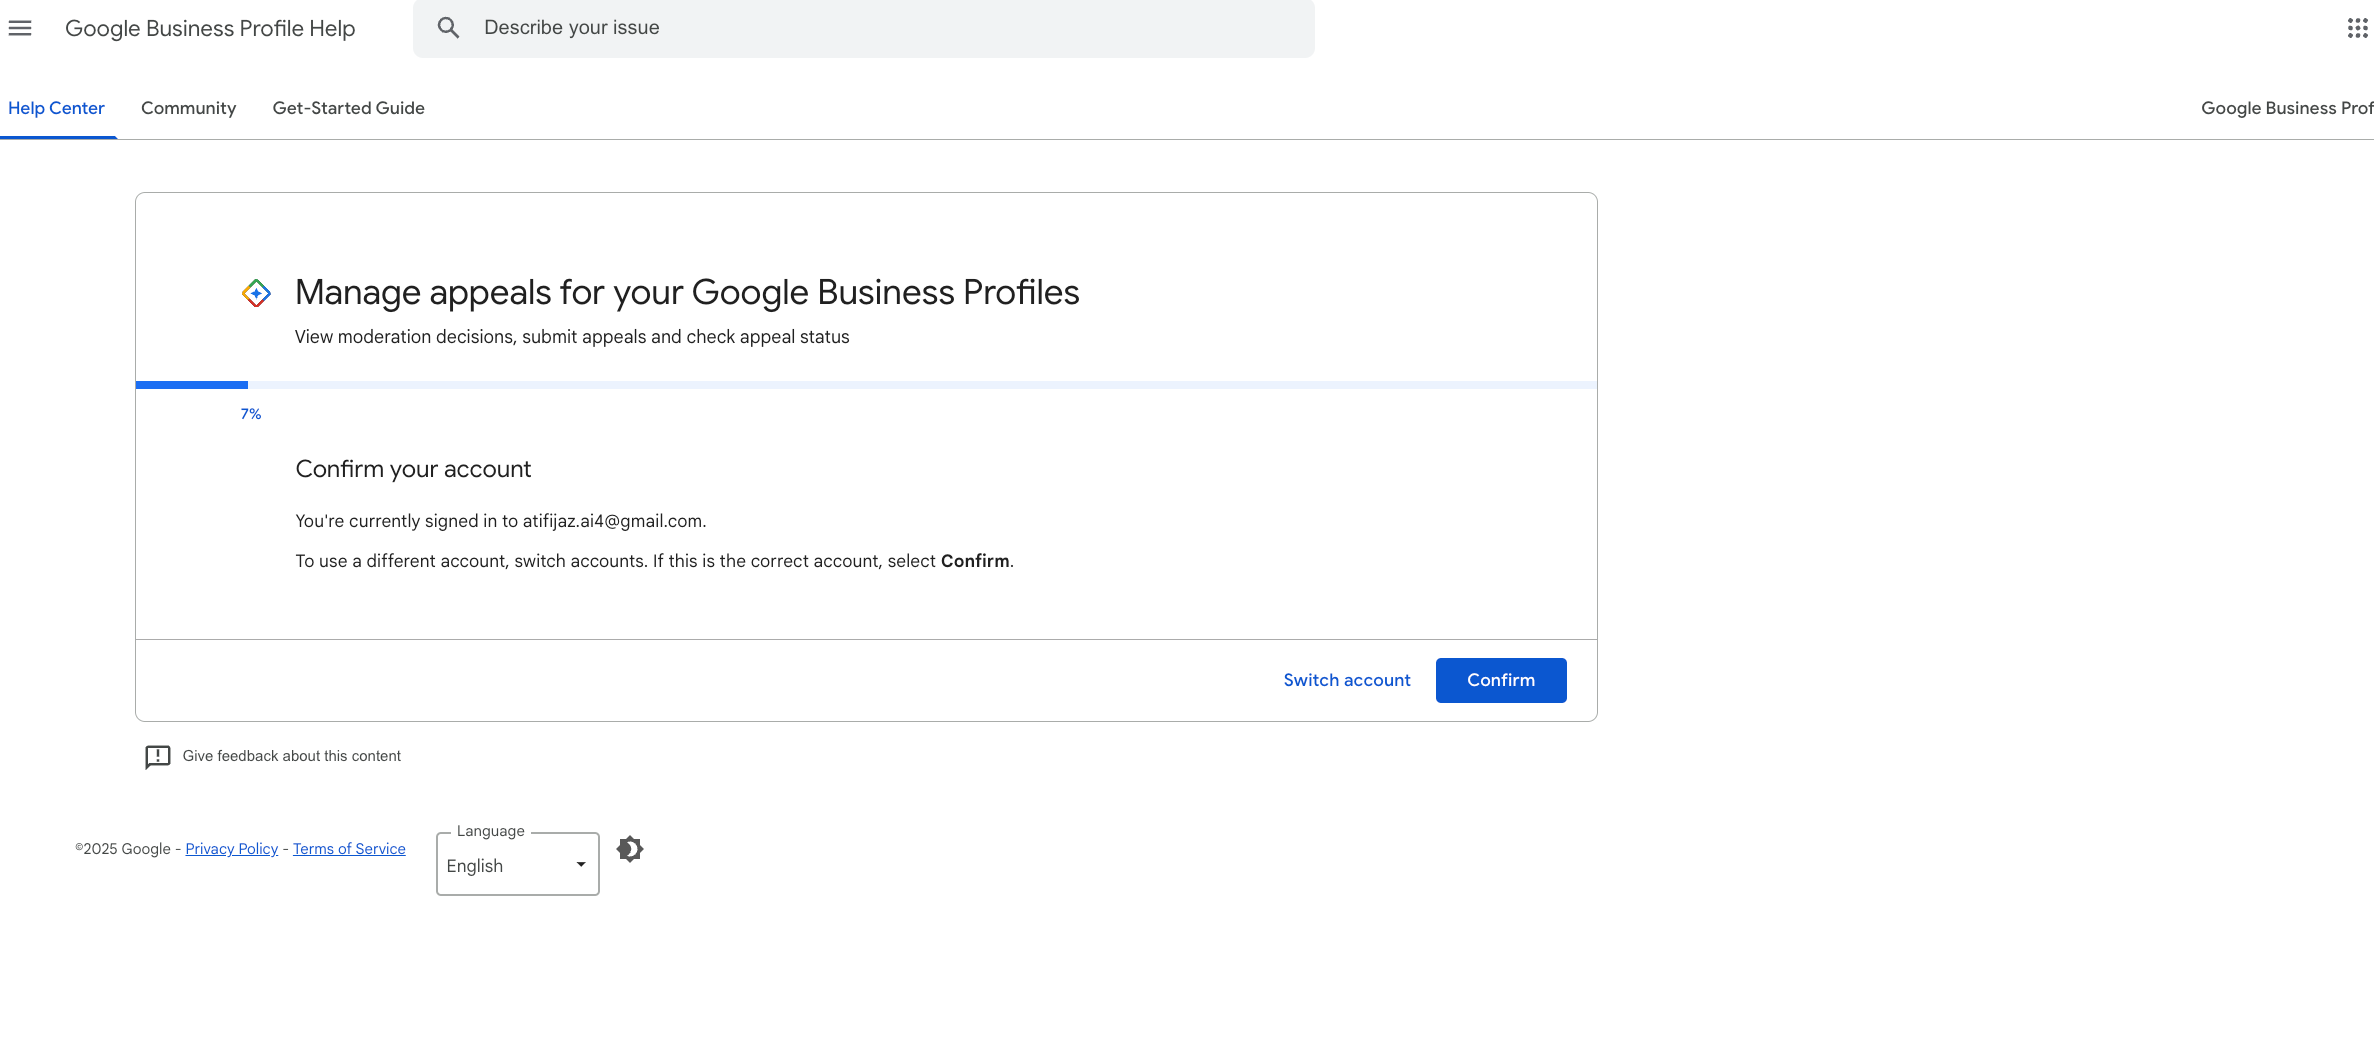The image size is (2374, 1042).
Task: Click the Google Business Profile diamond logo
Action: [x=256, y=293]
